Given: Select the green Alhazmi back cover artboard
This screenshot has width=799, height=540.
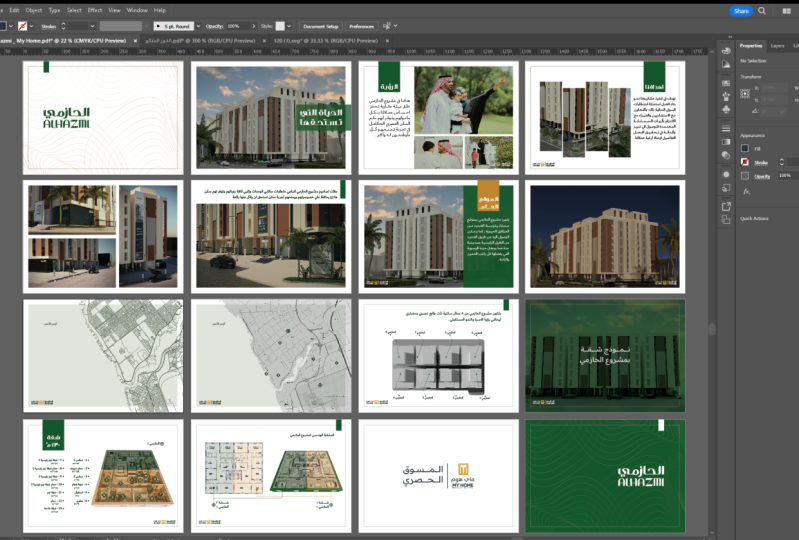Looking at the screenshot, I should click(x=605, y=476).
